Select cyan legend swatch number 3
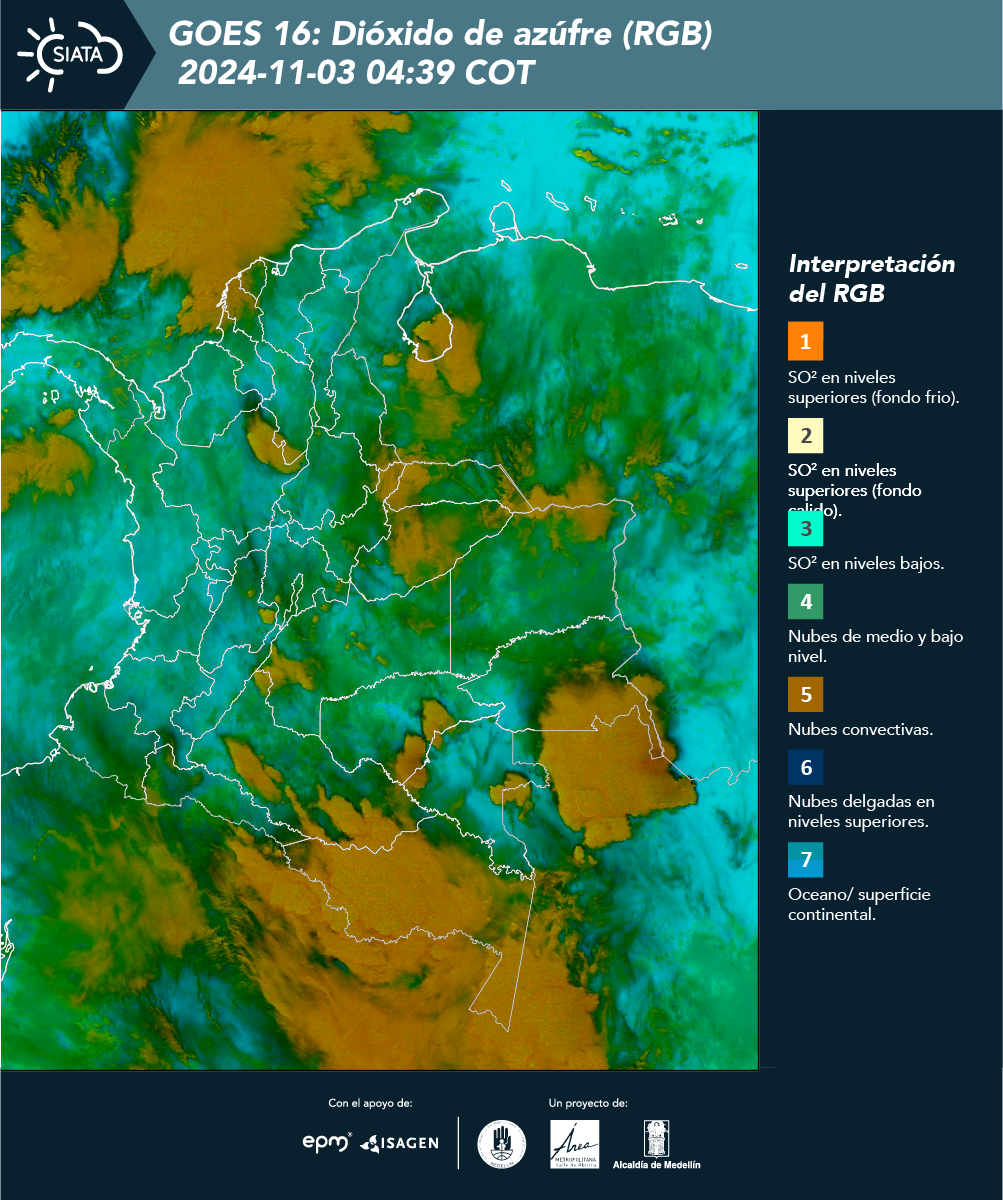The width and height of the screenshot is (1003, 1200). click(805, 527)
